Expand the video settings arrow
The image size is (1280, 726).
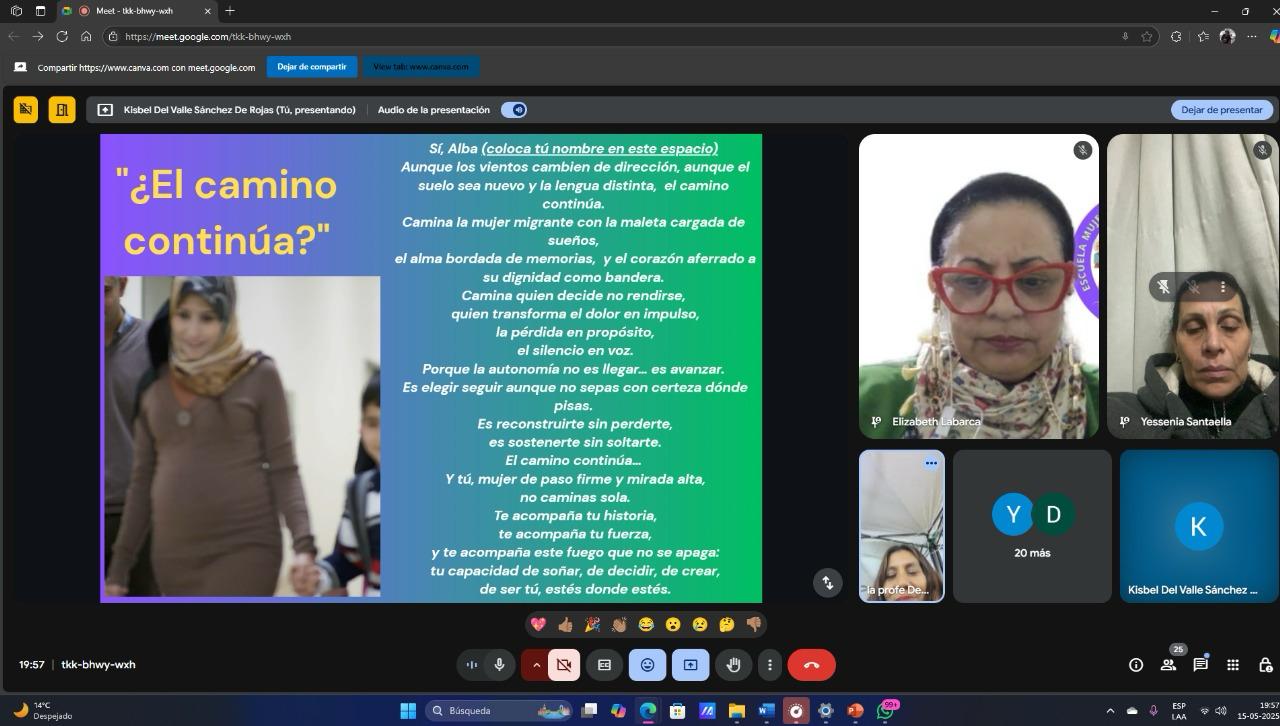point(536,665)
